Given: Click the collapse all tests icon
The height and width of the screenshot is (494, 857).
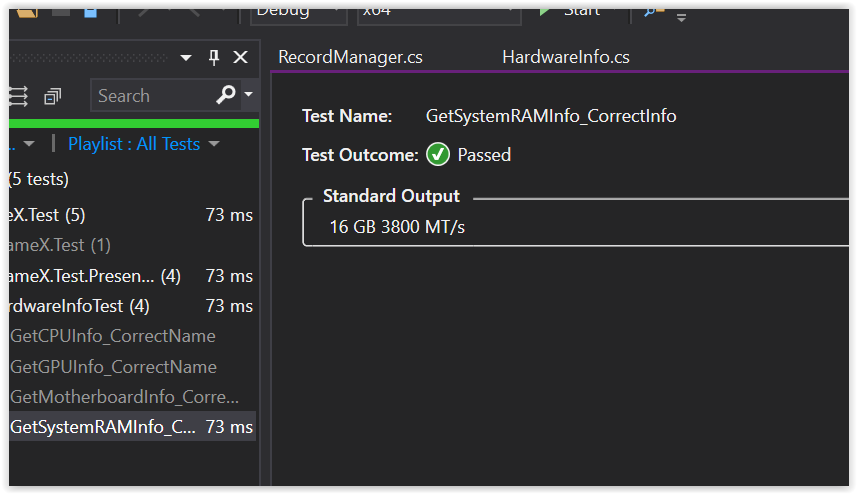Looking at the screenshot, I should tap(52, 96).
